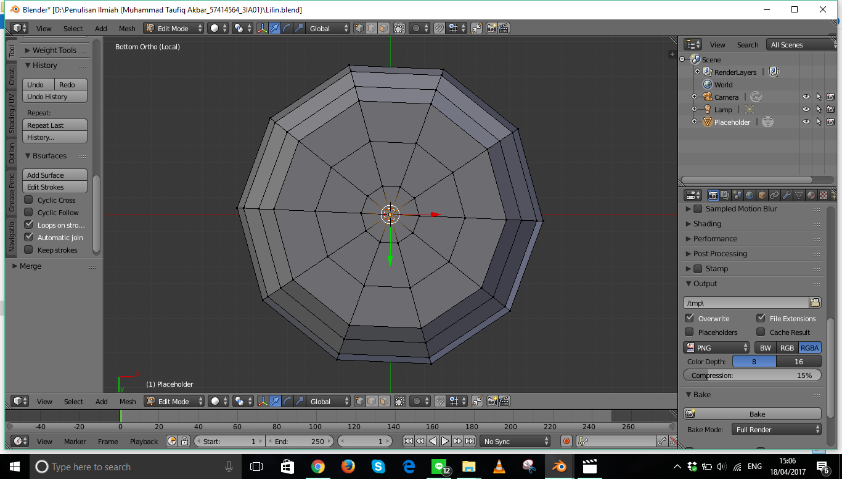
Task: Uncheck the Overwrite output option
Action: click(x=690, y=318)
